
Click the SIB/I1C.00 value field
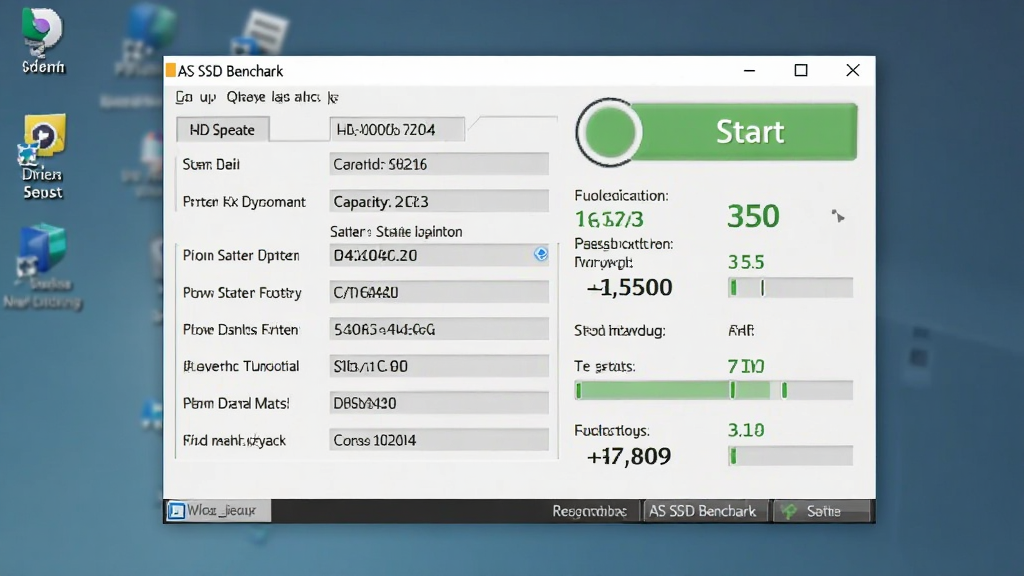pyautogui.click(x=439, y=366)
